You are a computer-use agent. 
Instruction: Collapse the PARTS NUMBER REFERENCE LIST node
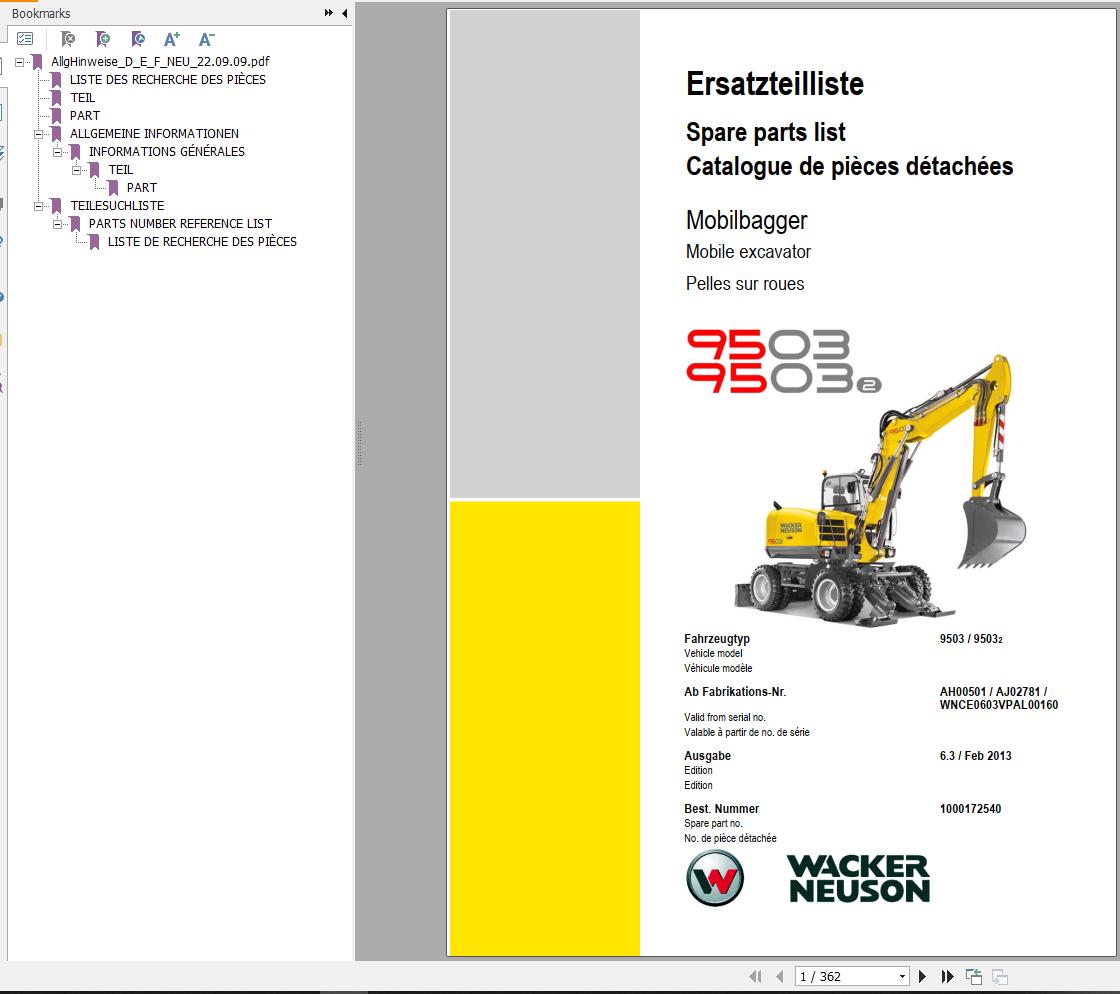tap(57, 224)
